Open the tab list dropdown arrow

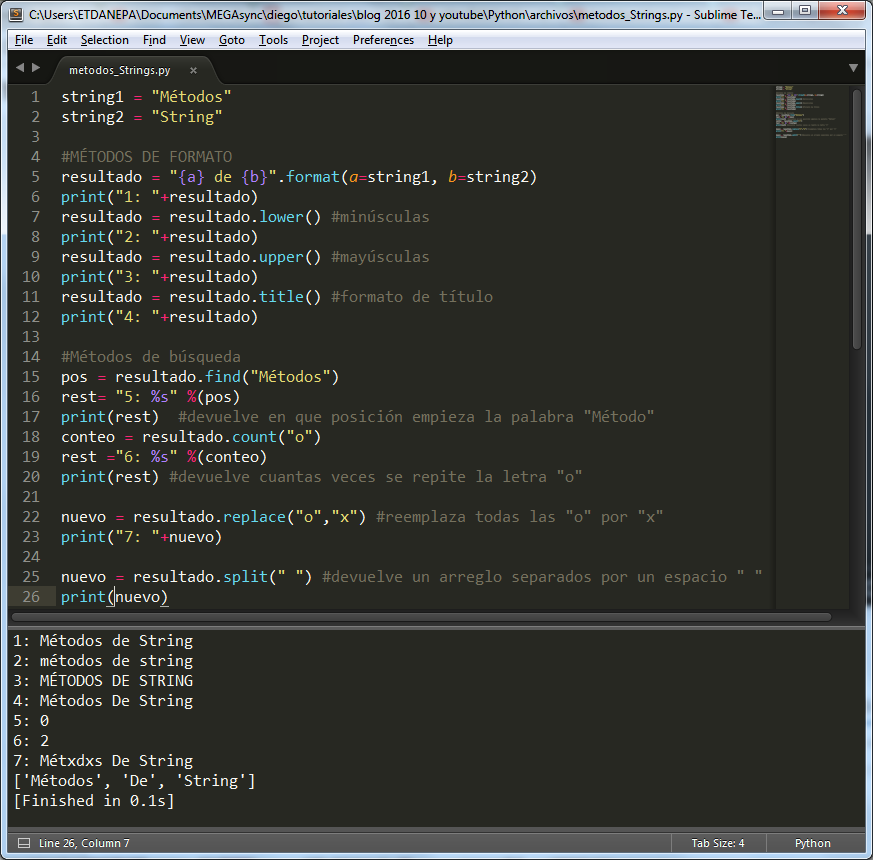[853, 68]
